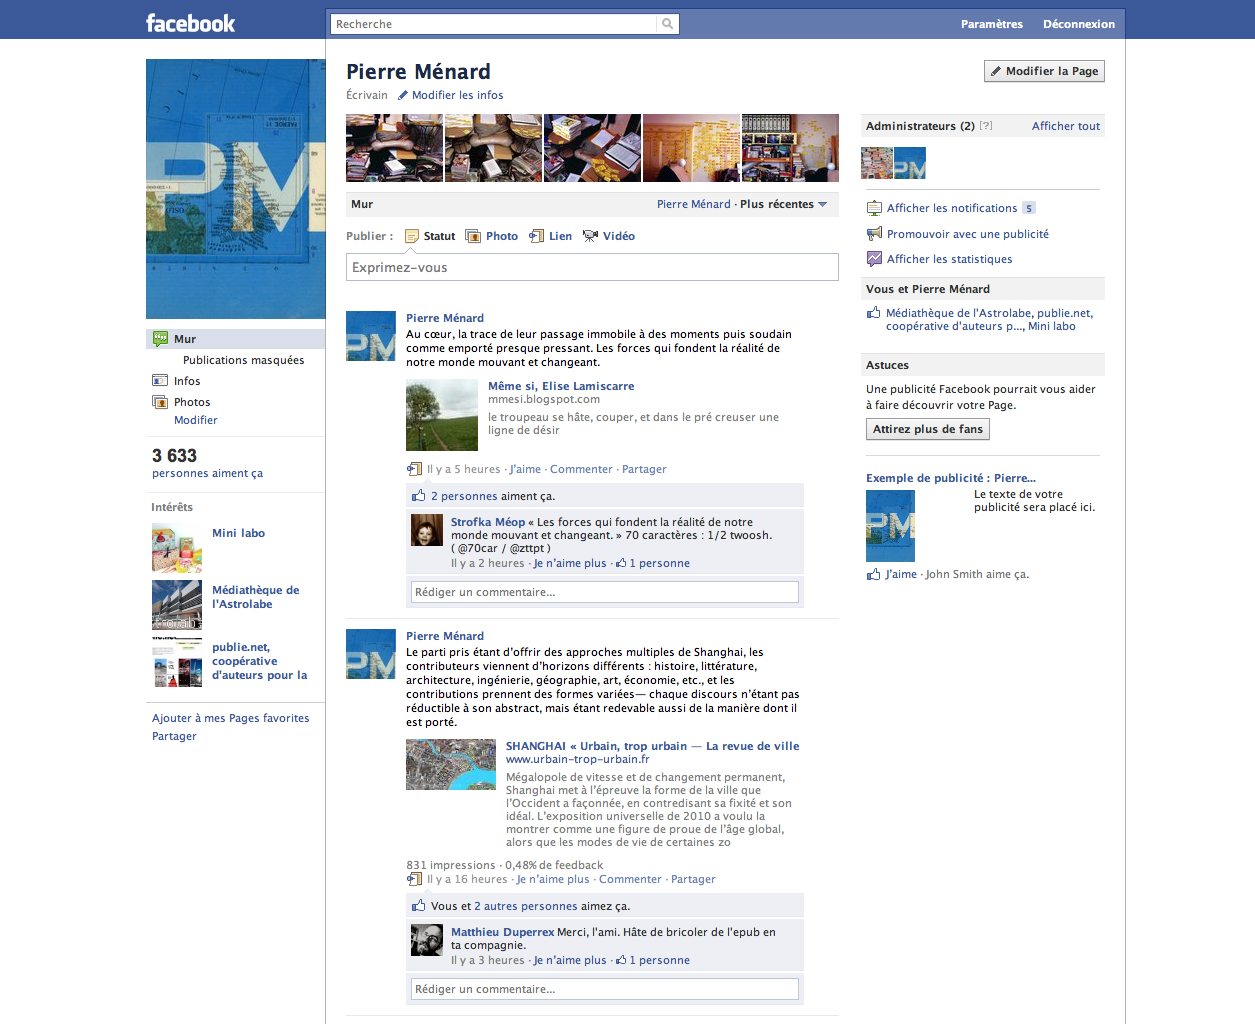The image size is (1255, 1024).
Task: Select the Photo publish icon
Action: [473, 237]
